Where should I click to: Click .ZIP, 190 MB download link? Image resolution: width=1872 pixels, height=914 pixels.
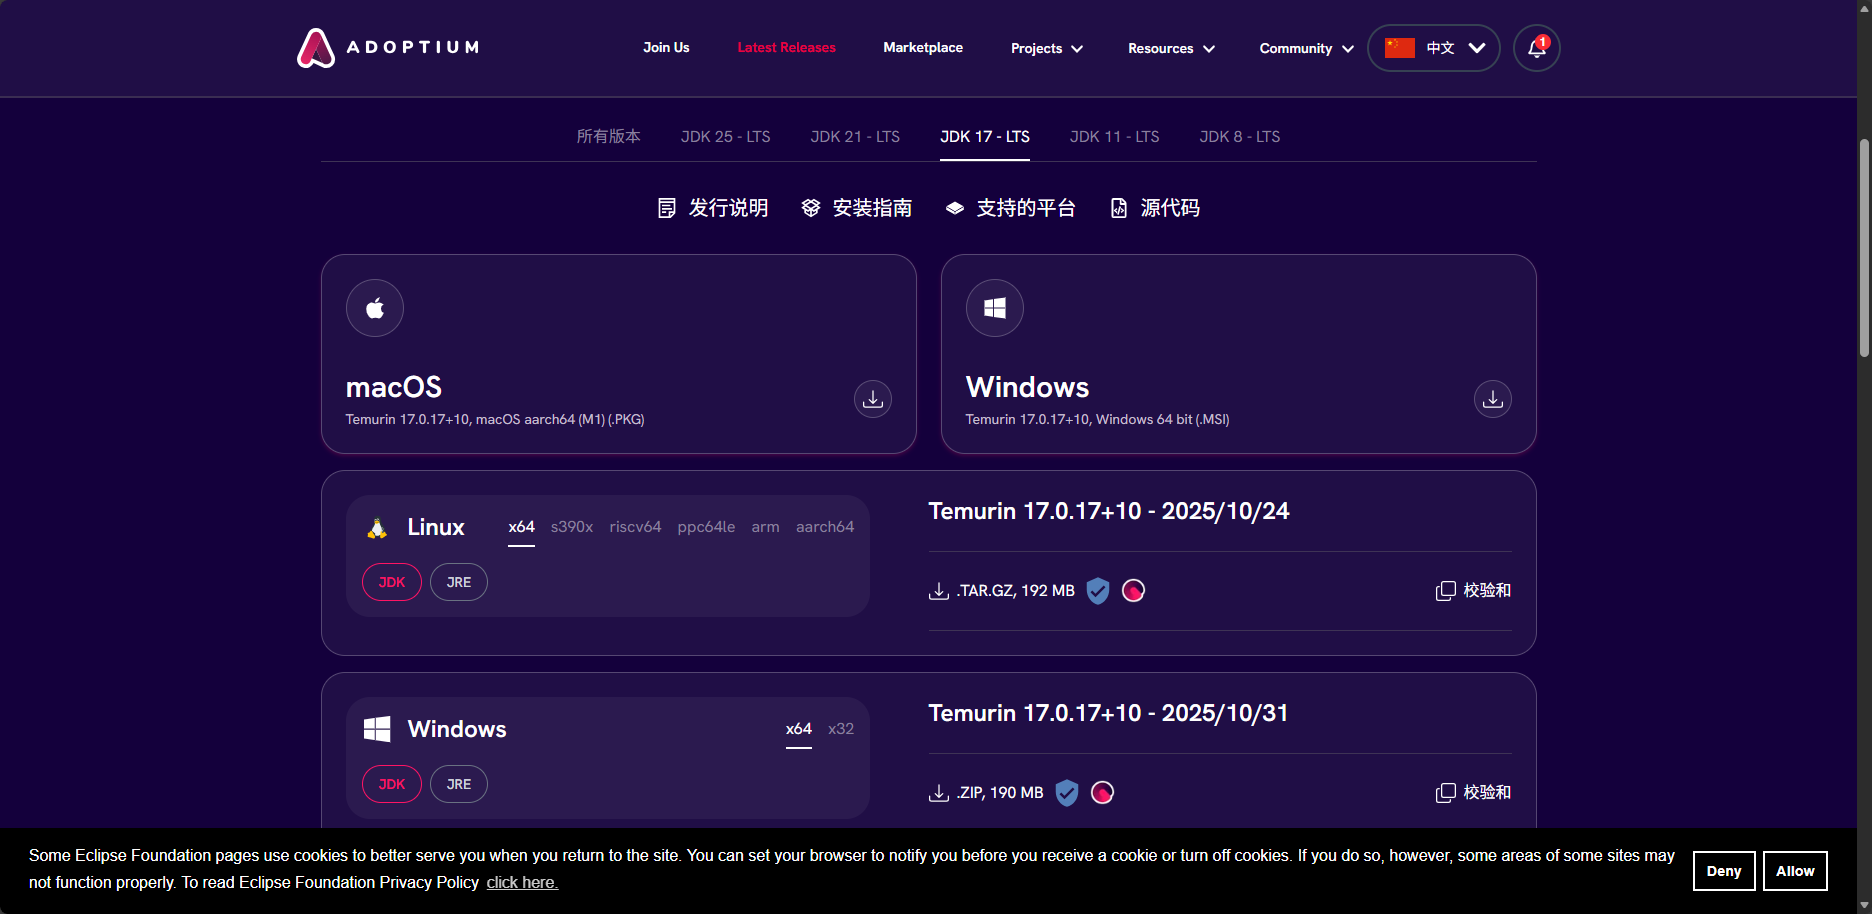[x=986, y=793]
